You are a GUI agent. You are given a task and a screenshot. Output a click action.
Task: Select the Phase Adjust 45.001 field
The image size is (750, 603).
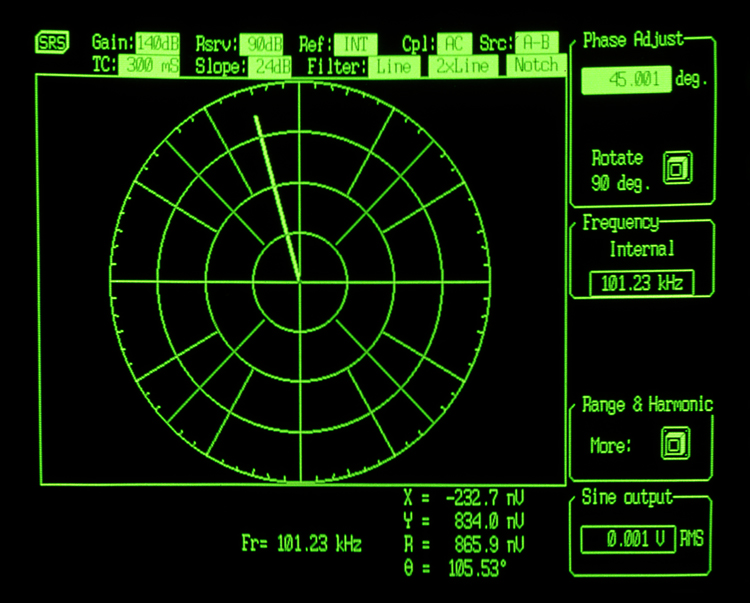click(x=626, y=81)
